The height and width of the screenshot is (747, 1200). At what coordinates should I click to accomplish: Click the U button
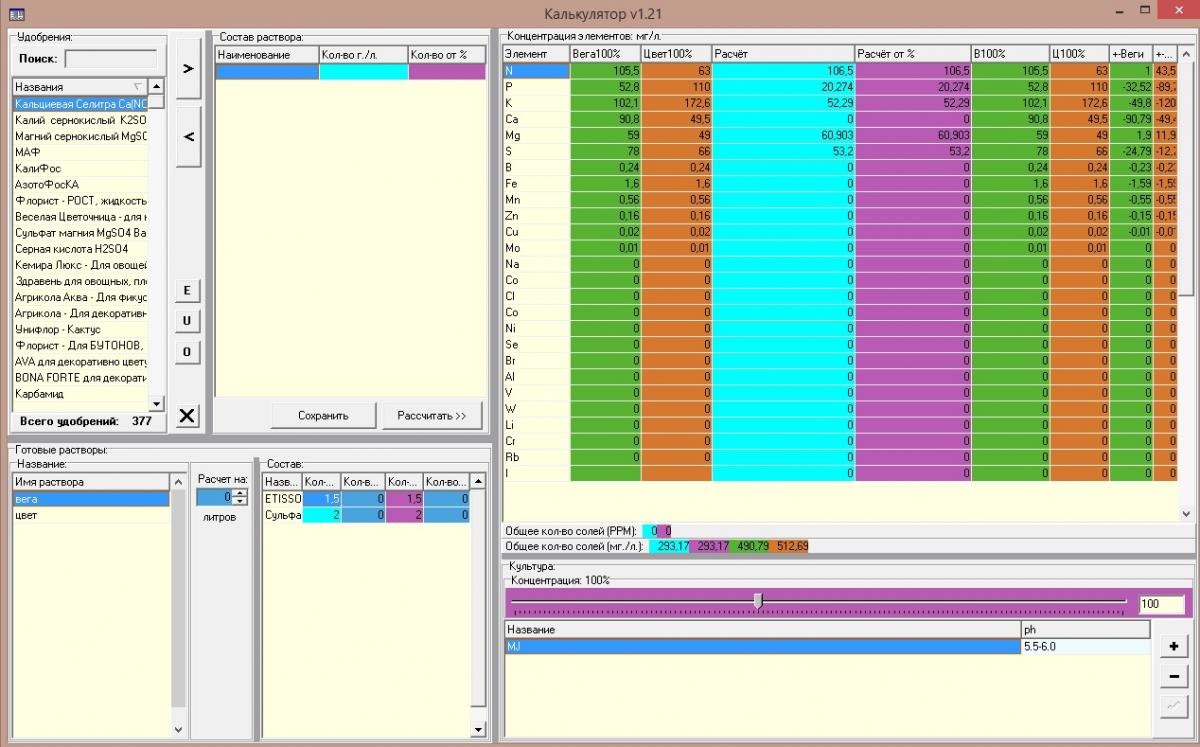click(x=187, y=321)
